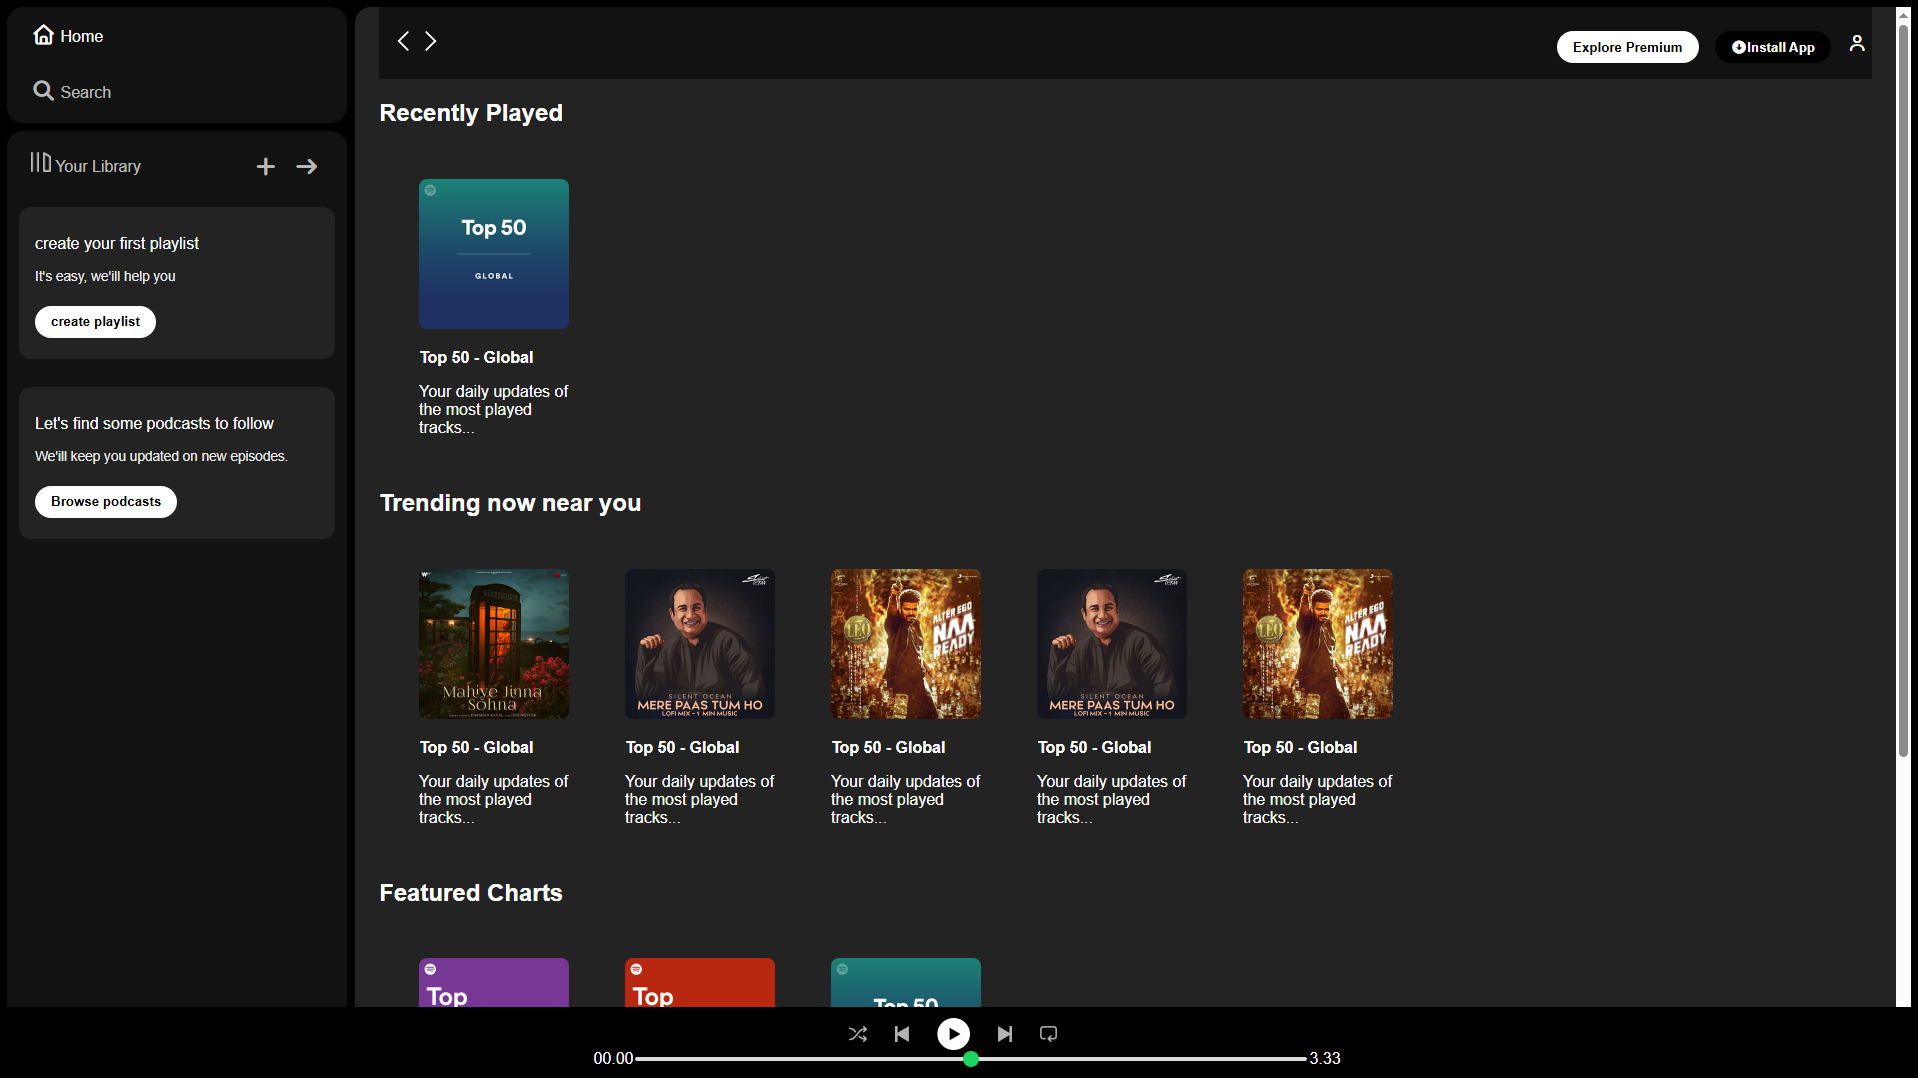Skip to the previous track

click(902, 1034)
